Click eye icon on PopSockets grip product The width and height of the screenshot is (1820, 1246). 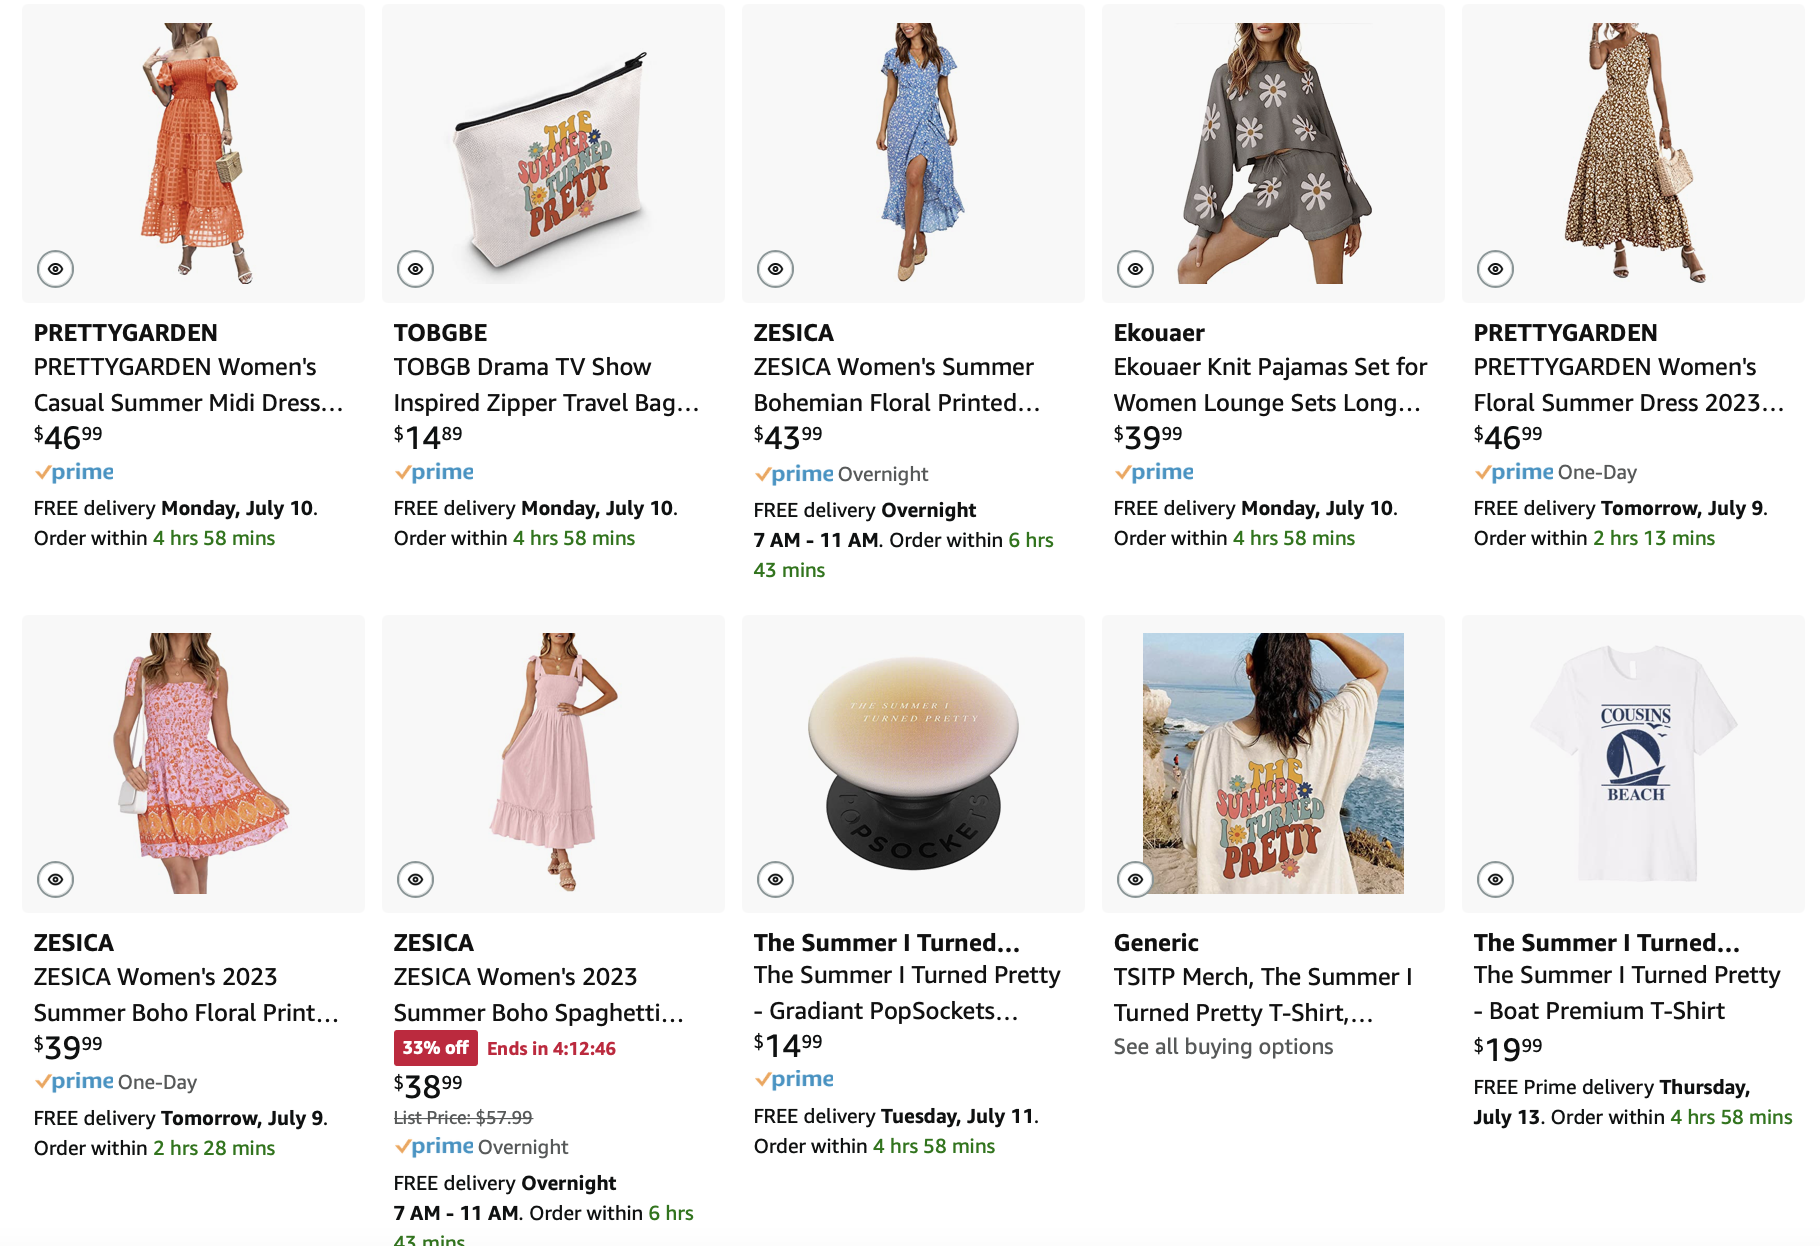pyautogui.click(x=776, y=879)
